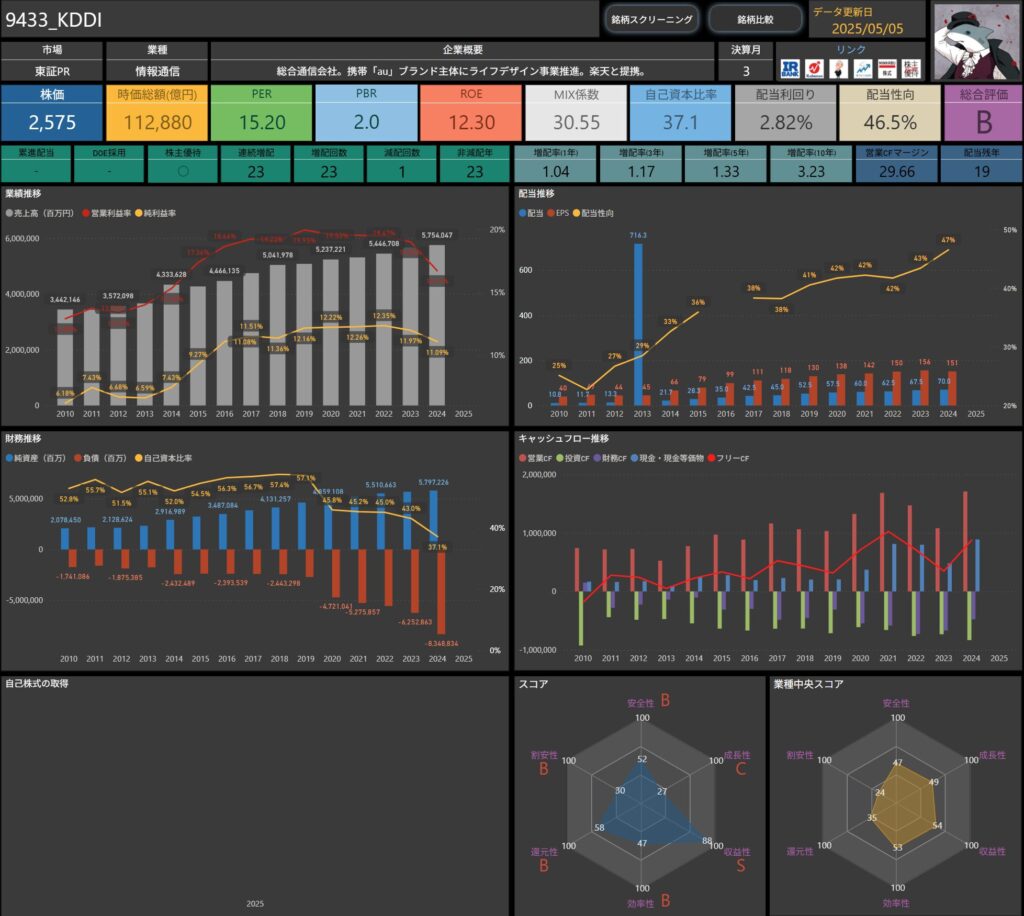Select the フリーCF legend entry
This screenshot has height=916, width=1024.
(728, 458)
